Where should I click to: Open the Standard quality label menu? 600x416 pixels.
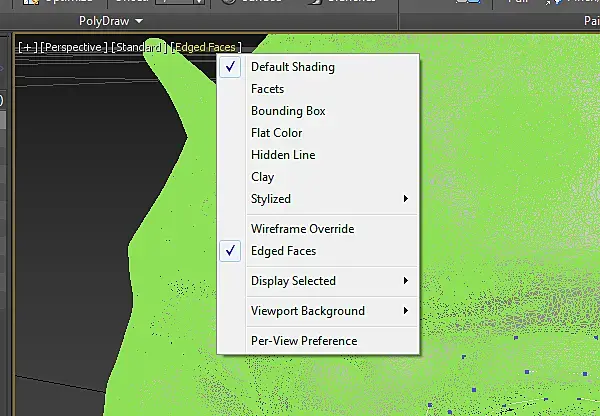[139, 47]
